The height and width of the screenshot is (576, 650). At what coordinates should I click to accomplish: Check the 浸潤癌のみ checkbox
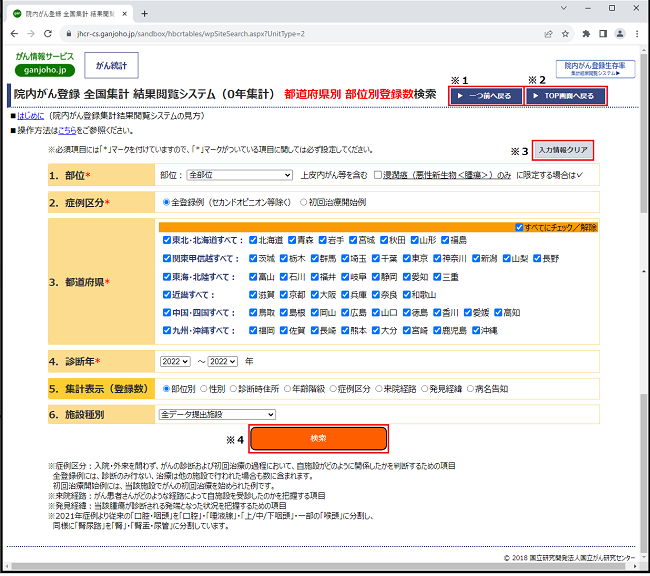point(378,175)
